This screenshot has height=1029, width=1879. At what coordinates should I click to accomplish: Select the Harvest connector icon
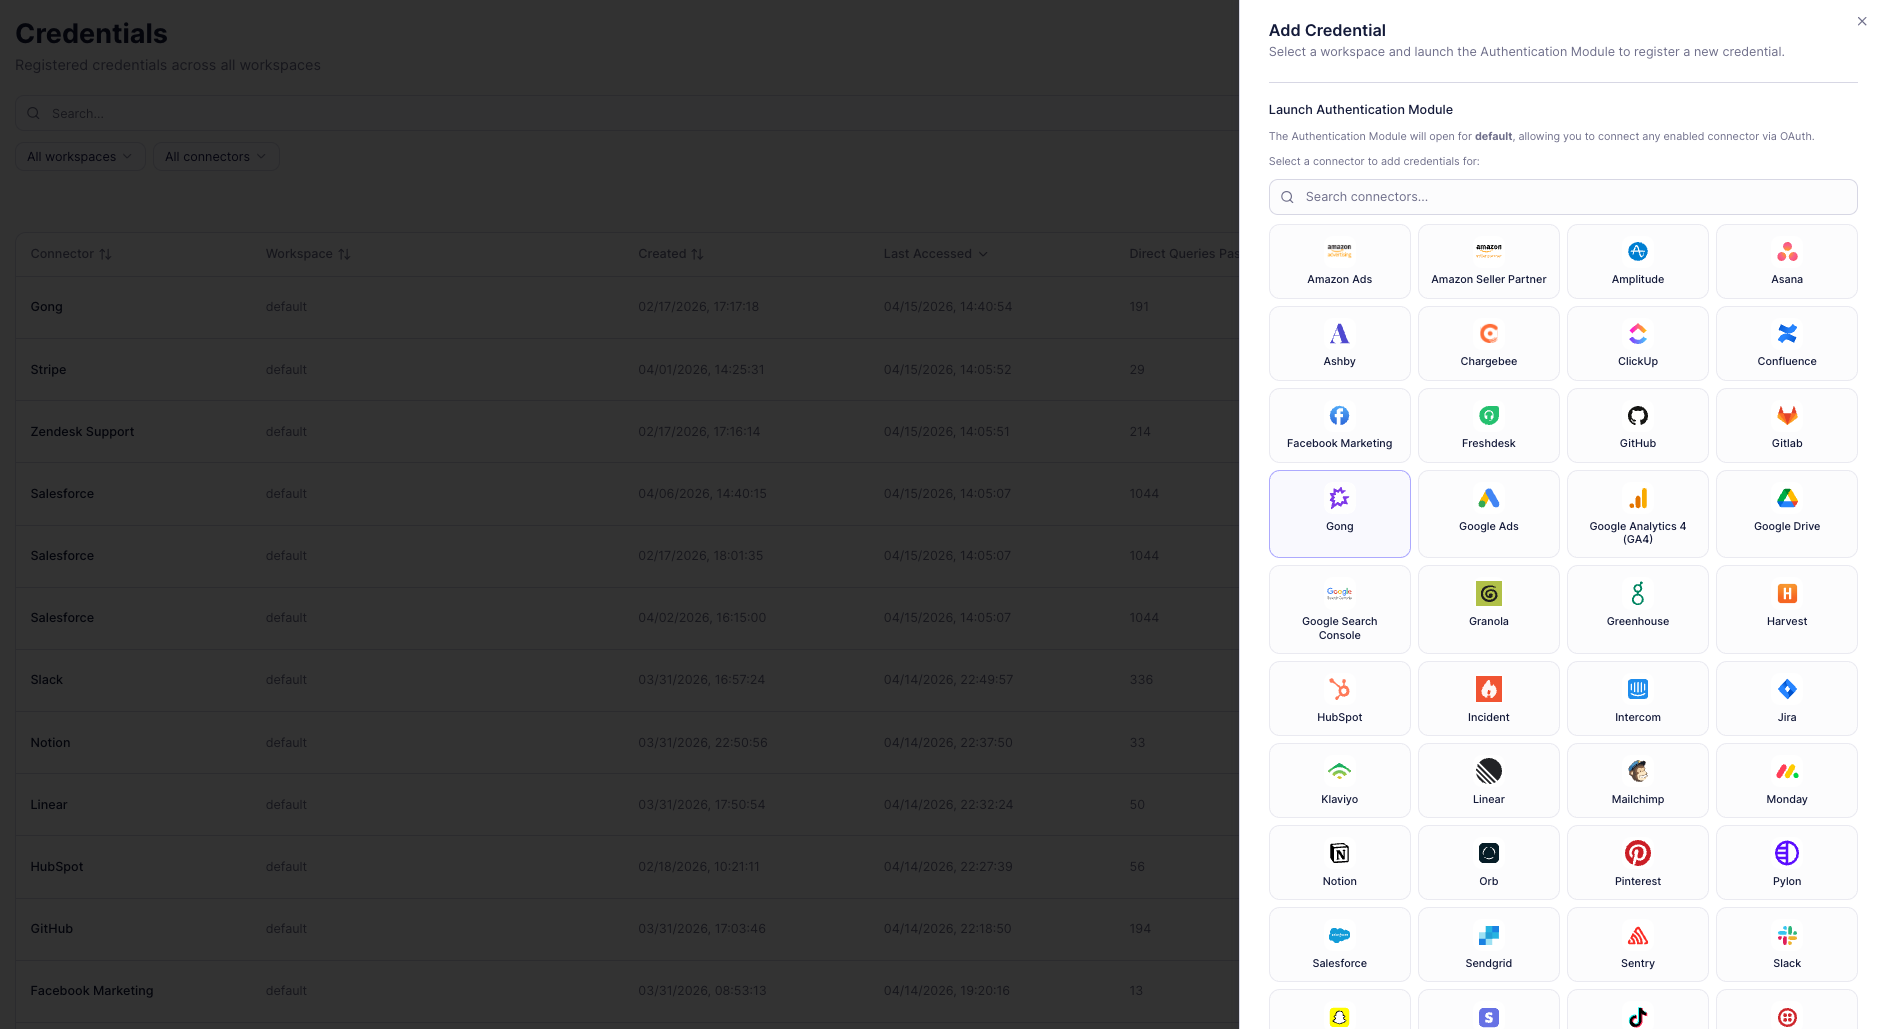click(x=1786, y=593)
